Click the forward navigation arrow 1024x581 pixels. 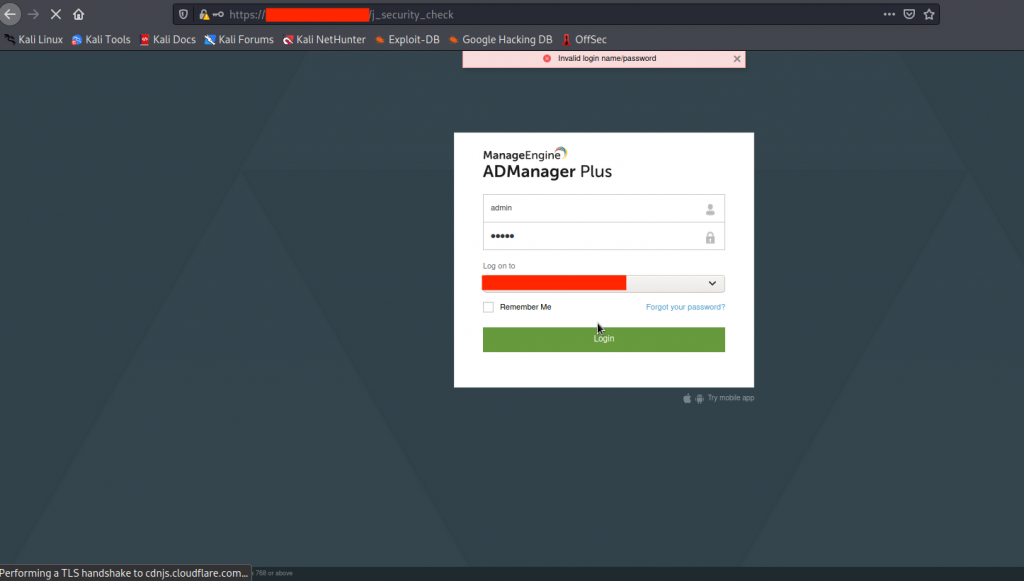click(x=33, y=14)
